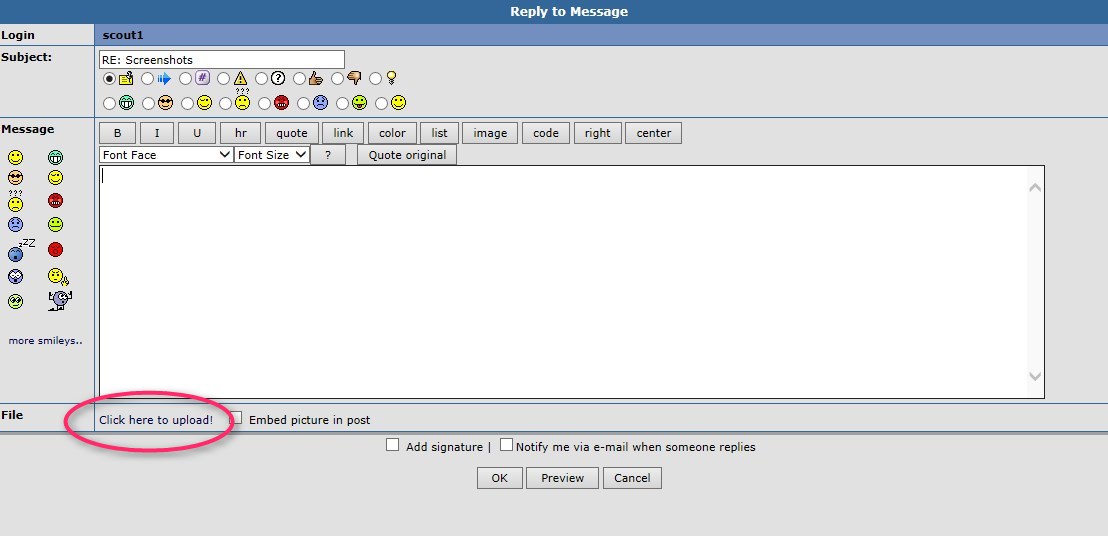Submit the reply with OK

(x=500, y=478)
